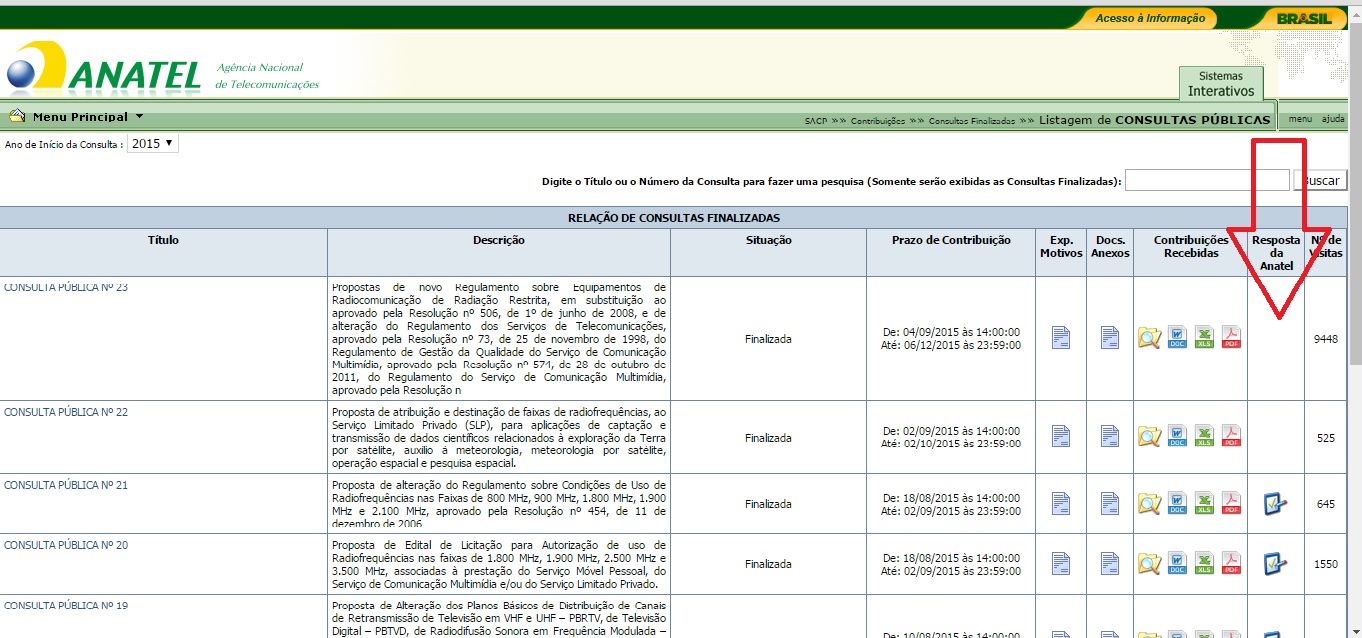Go to Contribuições breadcrumb
This screenshot has width=1362, height=638.
[x=877, y=121]
